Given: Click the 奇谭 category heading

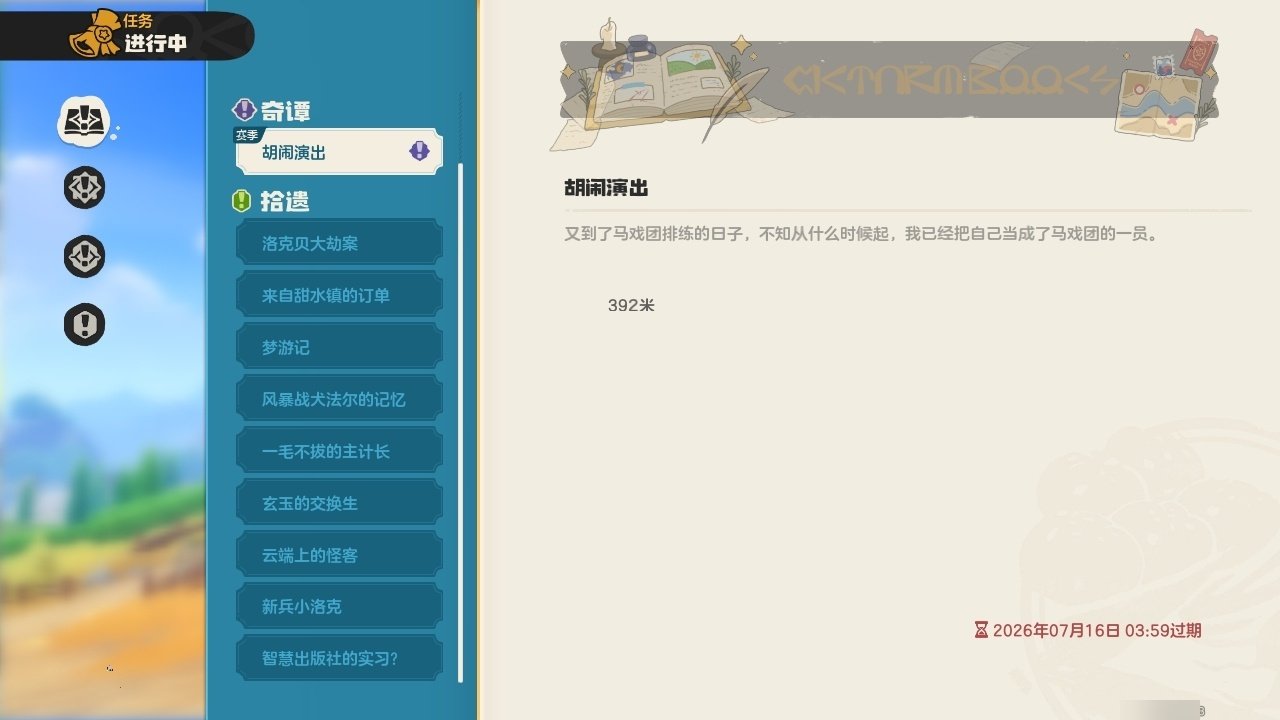Looking at the screenshot, I should tap(286, 111).
